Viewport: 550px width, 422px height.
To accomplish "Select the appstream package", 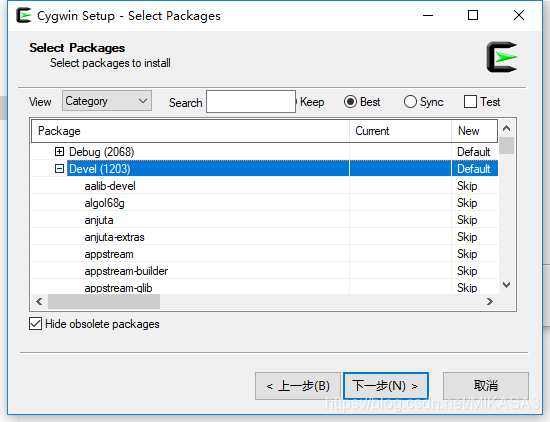I will click(109, 254).
